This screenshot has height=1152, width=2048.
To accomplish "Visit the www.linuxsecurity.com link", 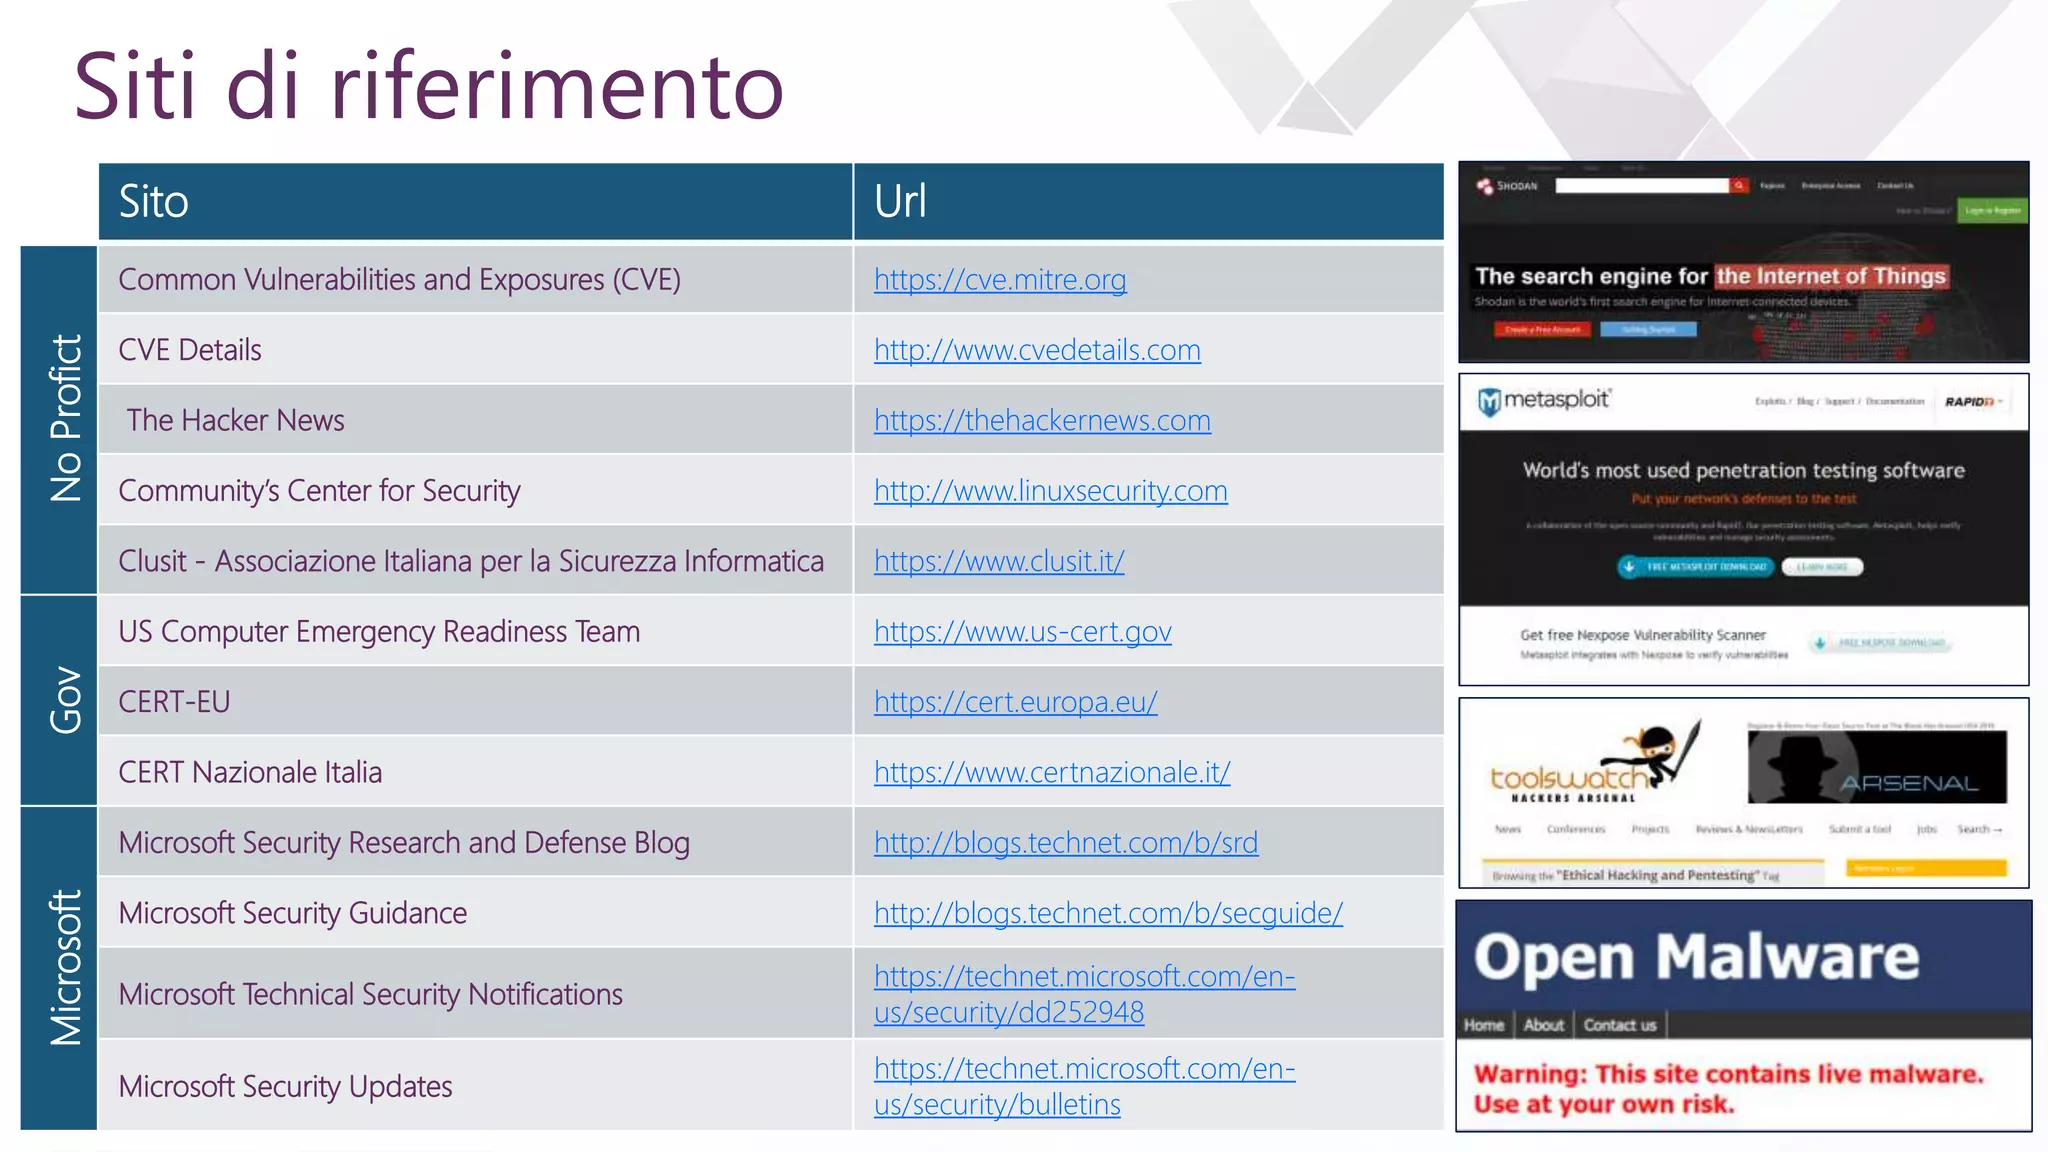I will (1051, 491).
